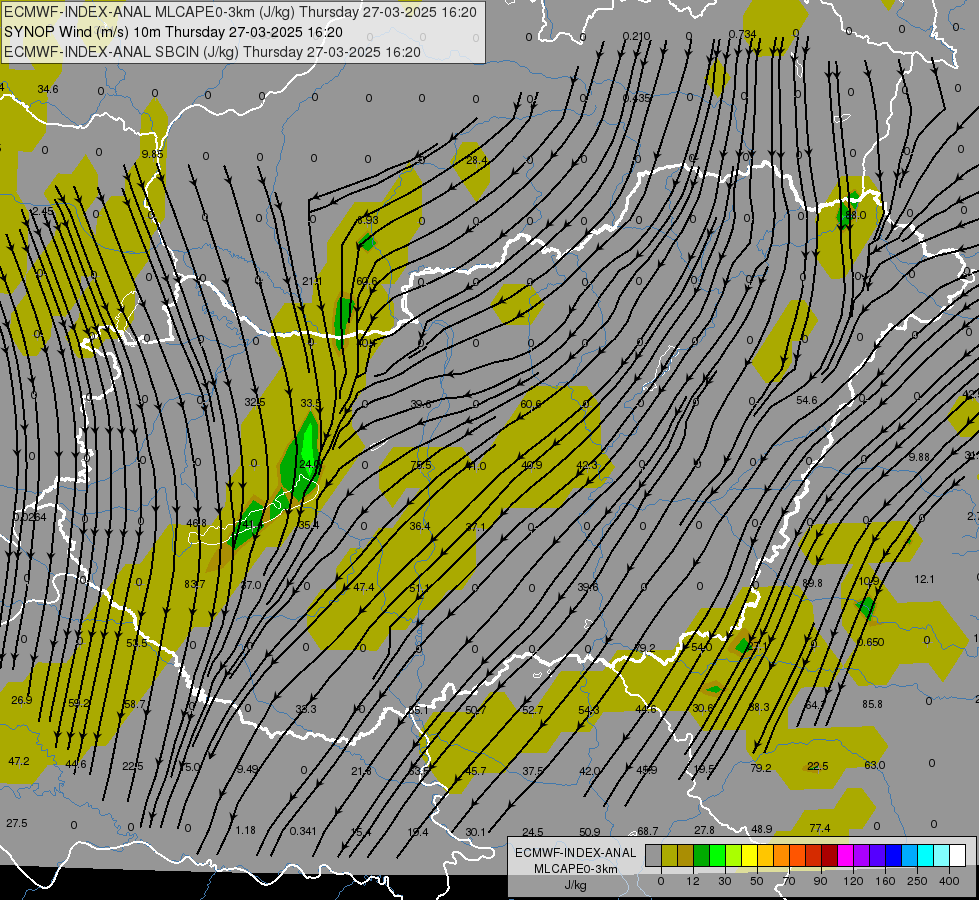
Task: Click the 54.6 map value
Action: (807, 400)
